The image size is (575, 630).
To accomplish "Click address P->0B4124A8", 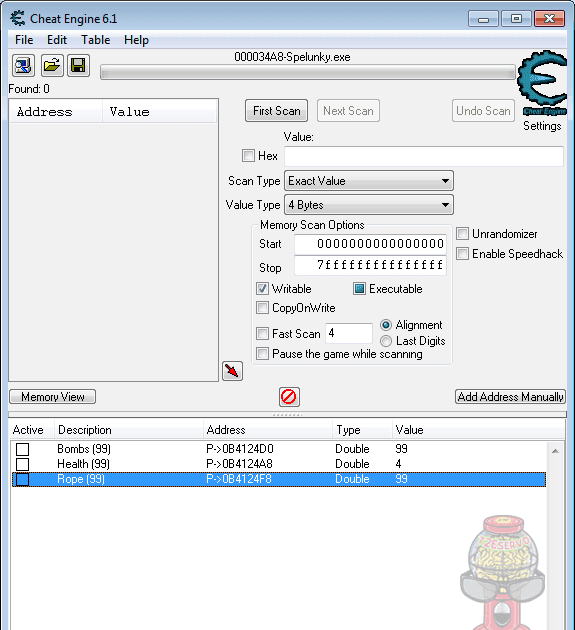I will [x=239, y=464].
